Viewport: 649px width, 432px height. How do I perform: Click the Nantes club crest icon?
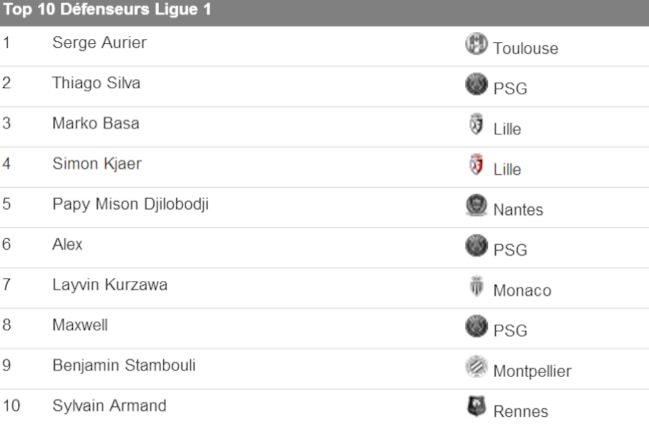(x=476, y=205)
